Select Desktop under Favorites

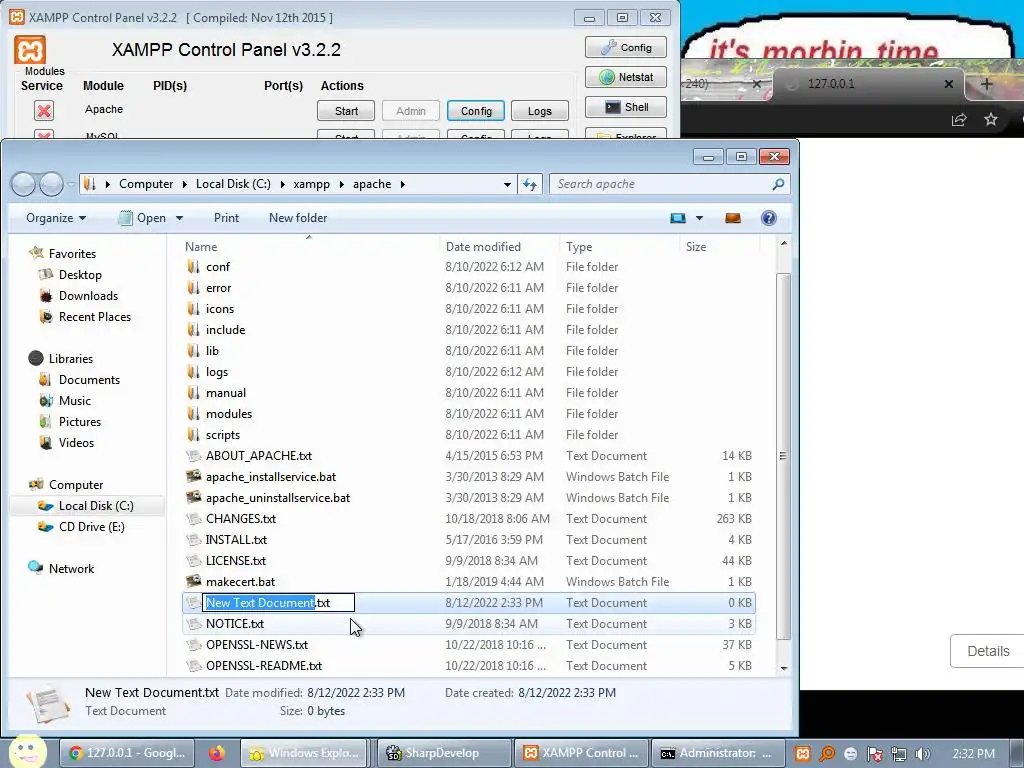click(80, 275)
